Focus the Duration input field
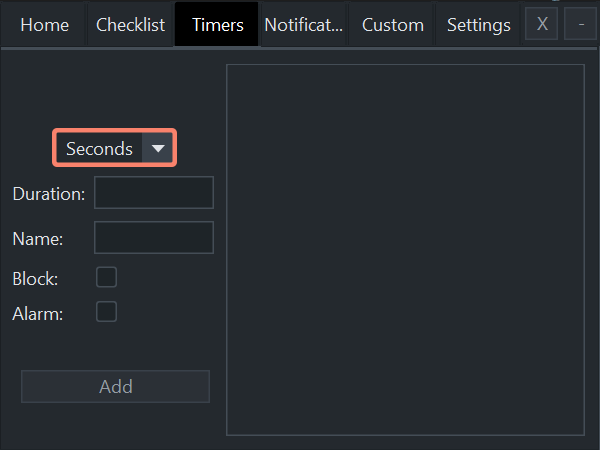This screenshot has height=450, width=600. 154,192
